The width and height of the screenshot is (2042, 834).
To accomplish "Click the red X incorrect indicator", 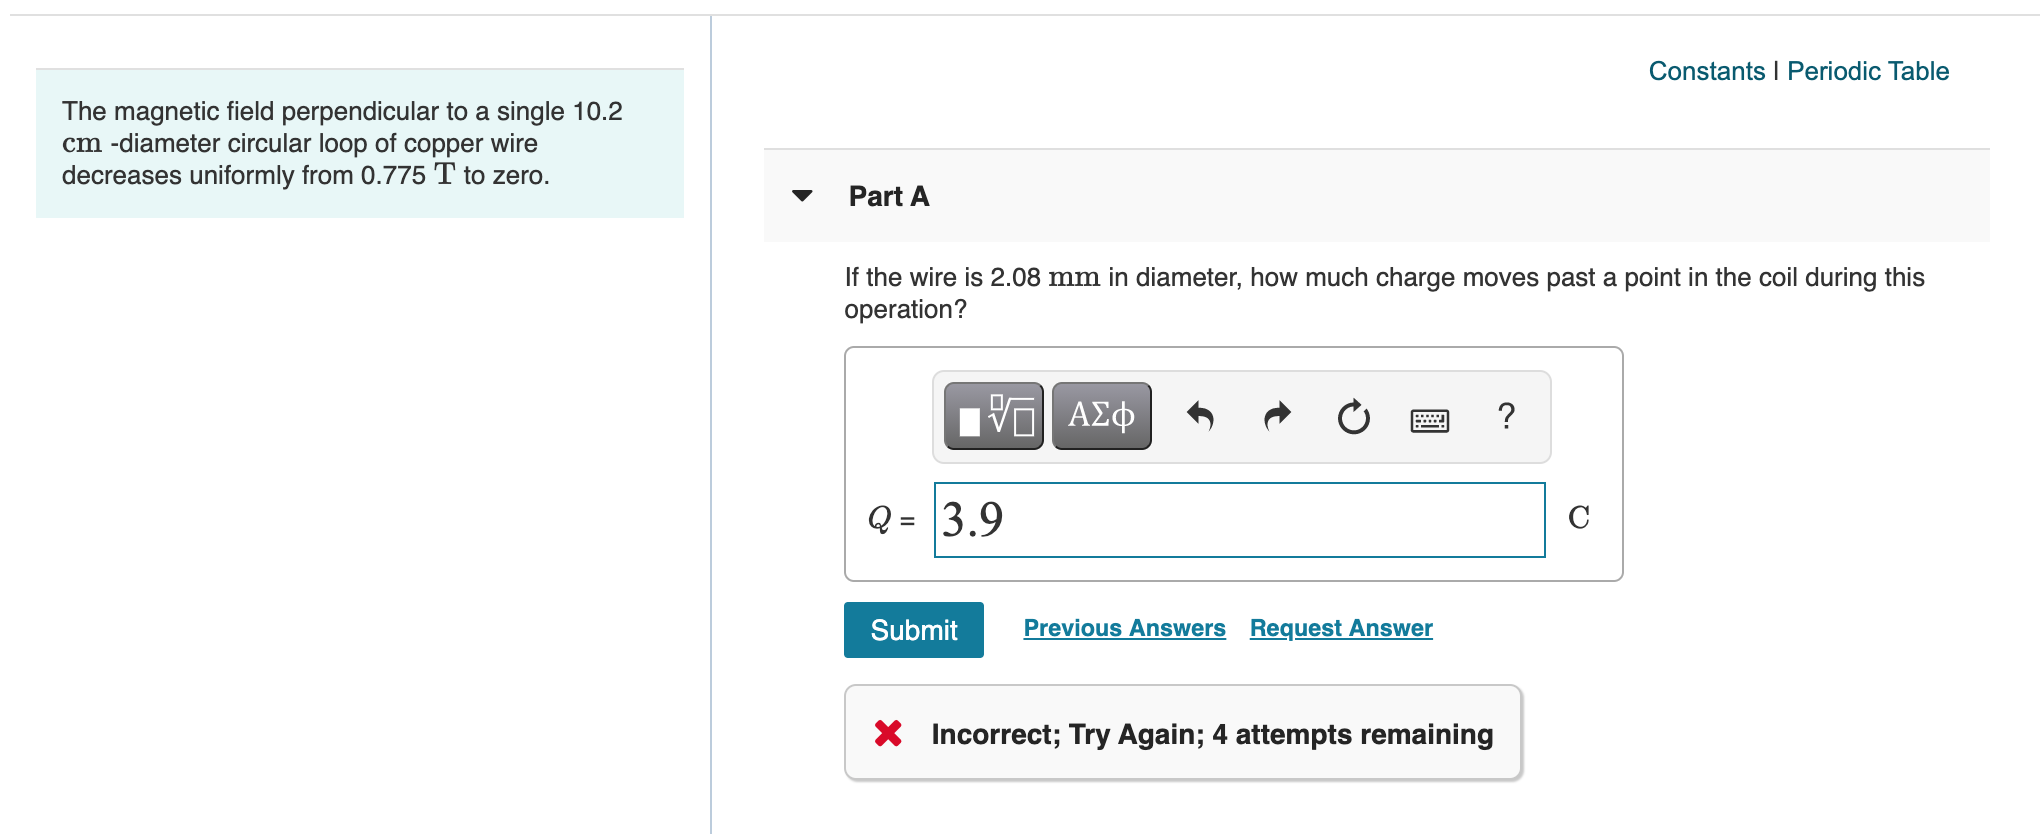I will [x=888, y=733].
